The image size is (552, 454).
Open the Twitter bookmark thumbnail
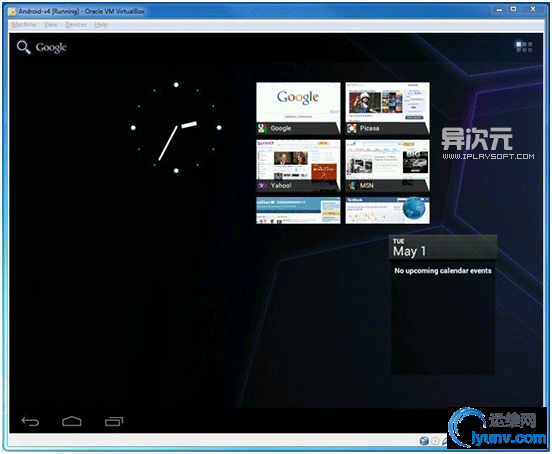298,210
